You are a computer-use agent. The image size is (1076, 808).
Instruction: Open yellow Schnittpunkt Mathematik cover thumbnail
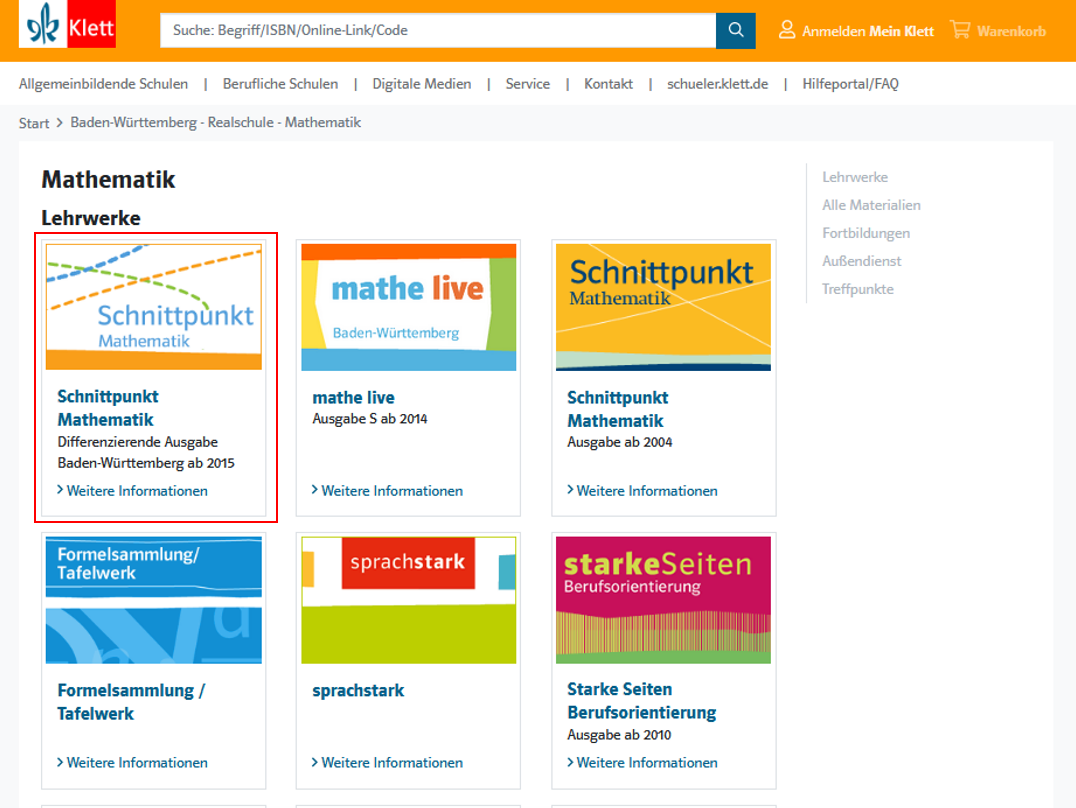click(x=663, y=307)
